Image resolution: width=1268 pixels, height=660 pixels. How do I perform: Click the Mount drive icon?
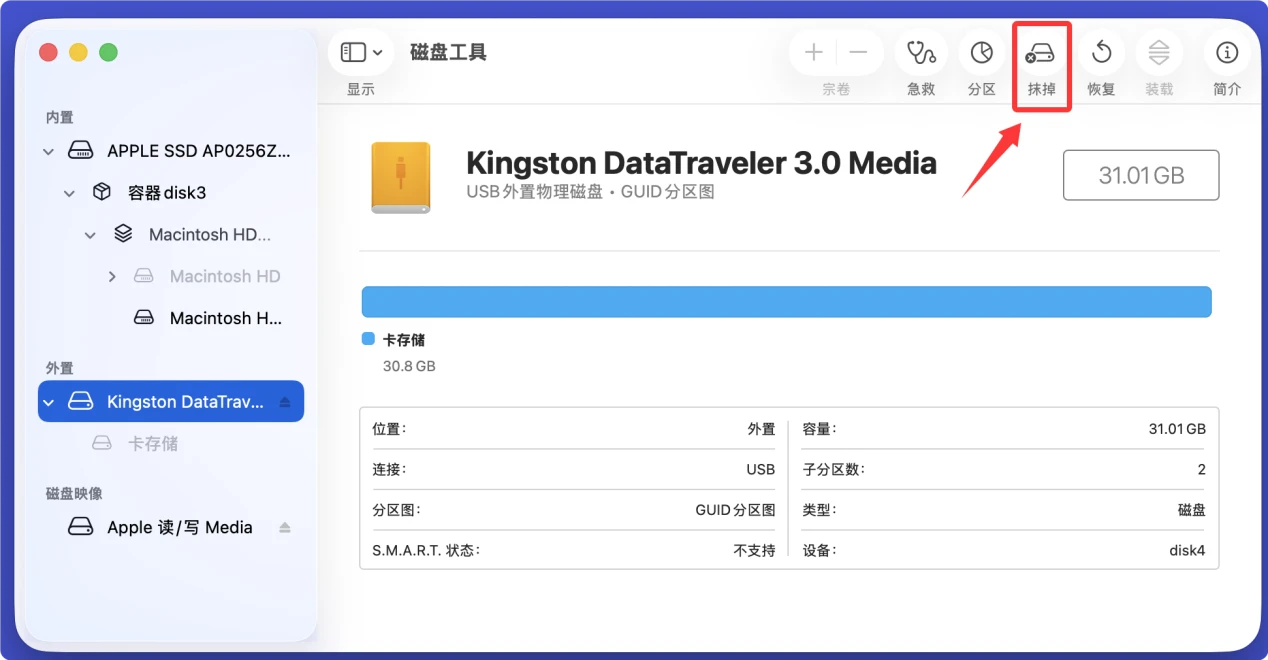click(1159, 52)
